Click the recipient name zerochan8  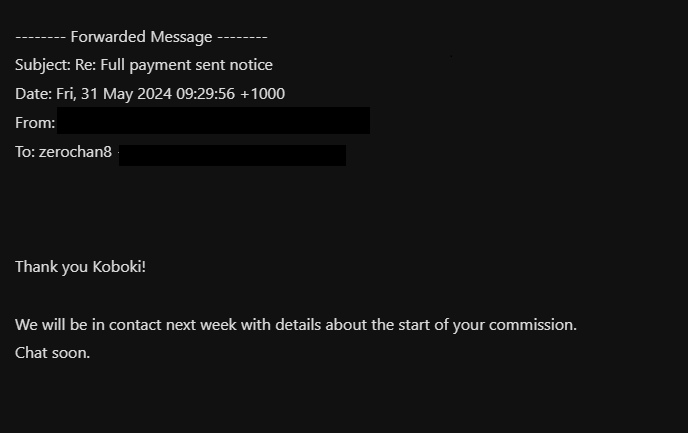(75, 152)
